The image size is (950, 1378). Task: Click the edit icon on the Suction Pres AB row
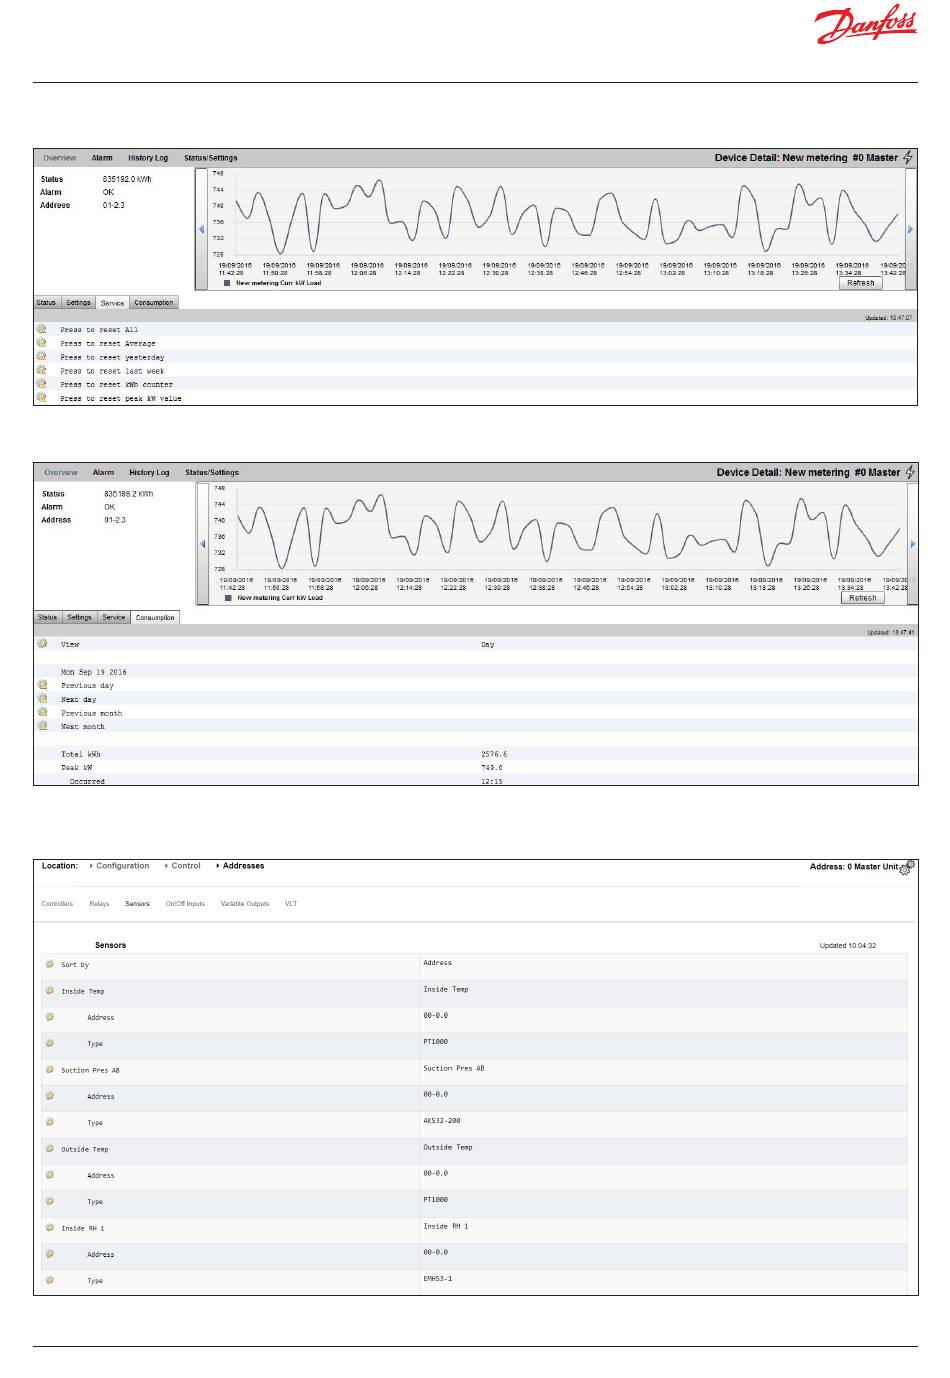(49, 1069)
